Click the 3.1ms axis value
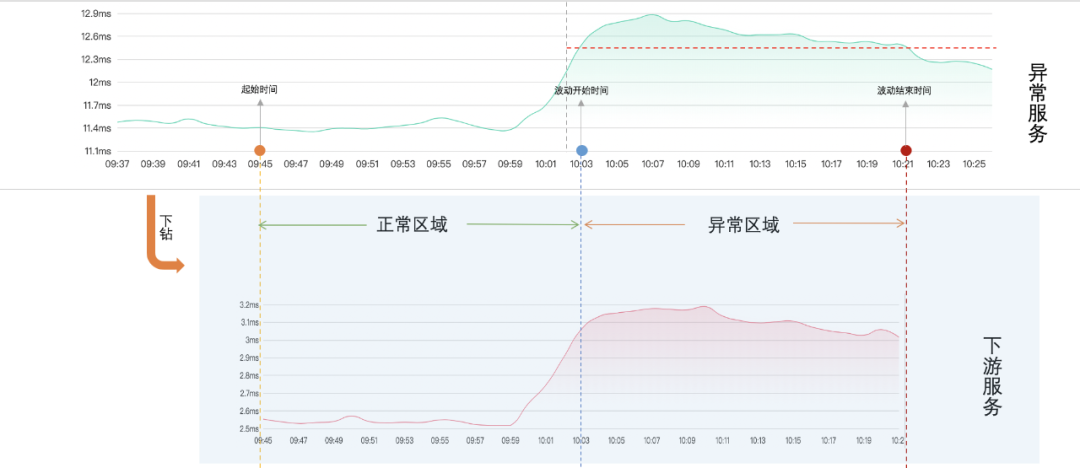 tap(249, 323)
